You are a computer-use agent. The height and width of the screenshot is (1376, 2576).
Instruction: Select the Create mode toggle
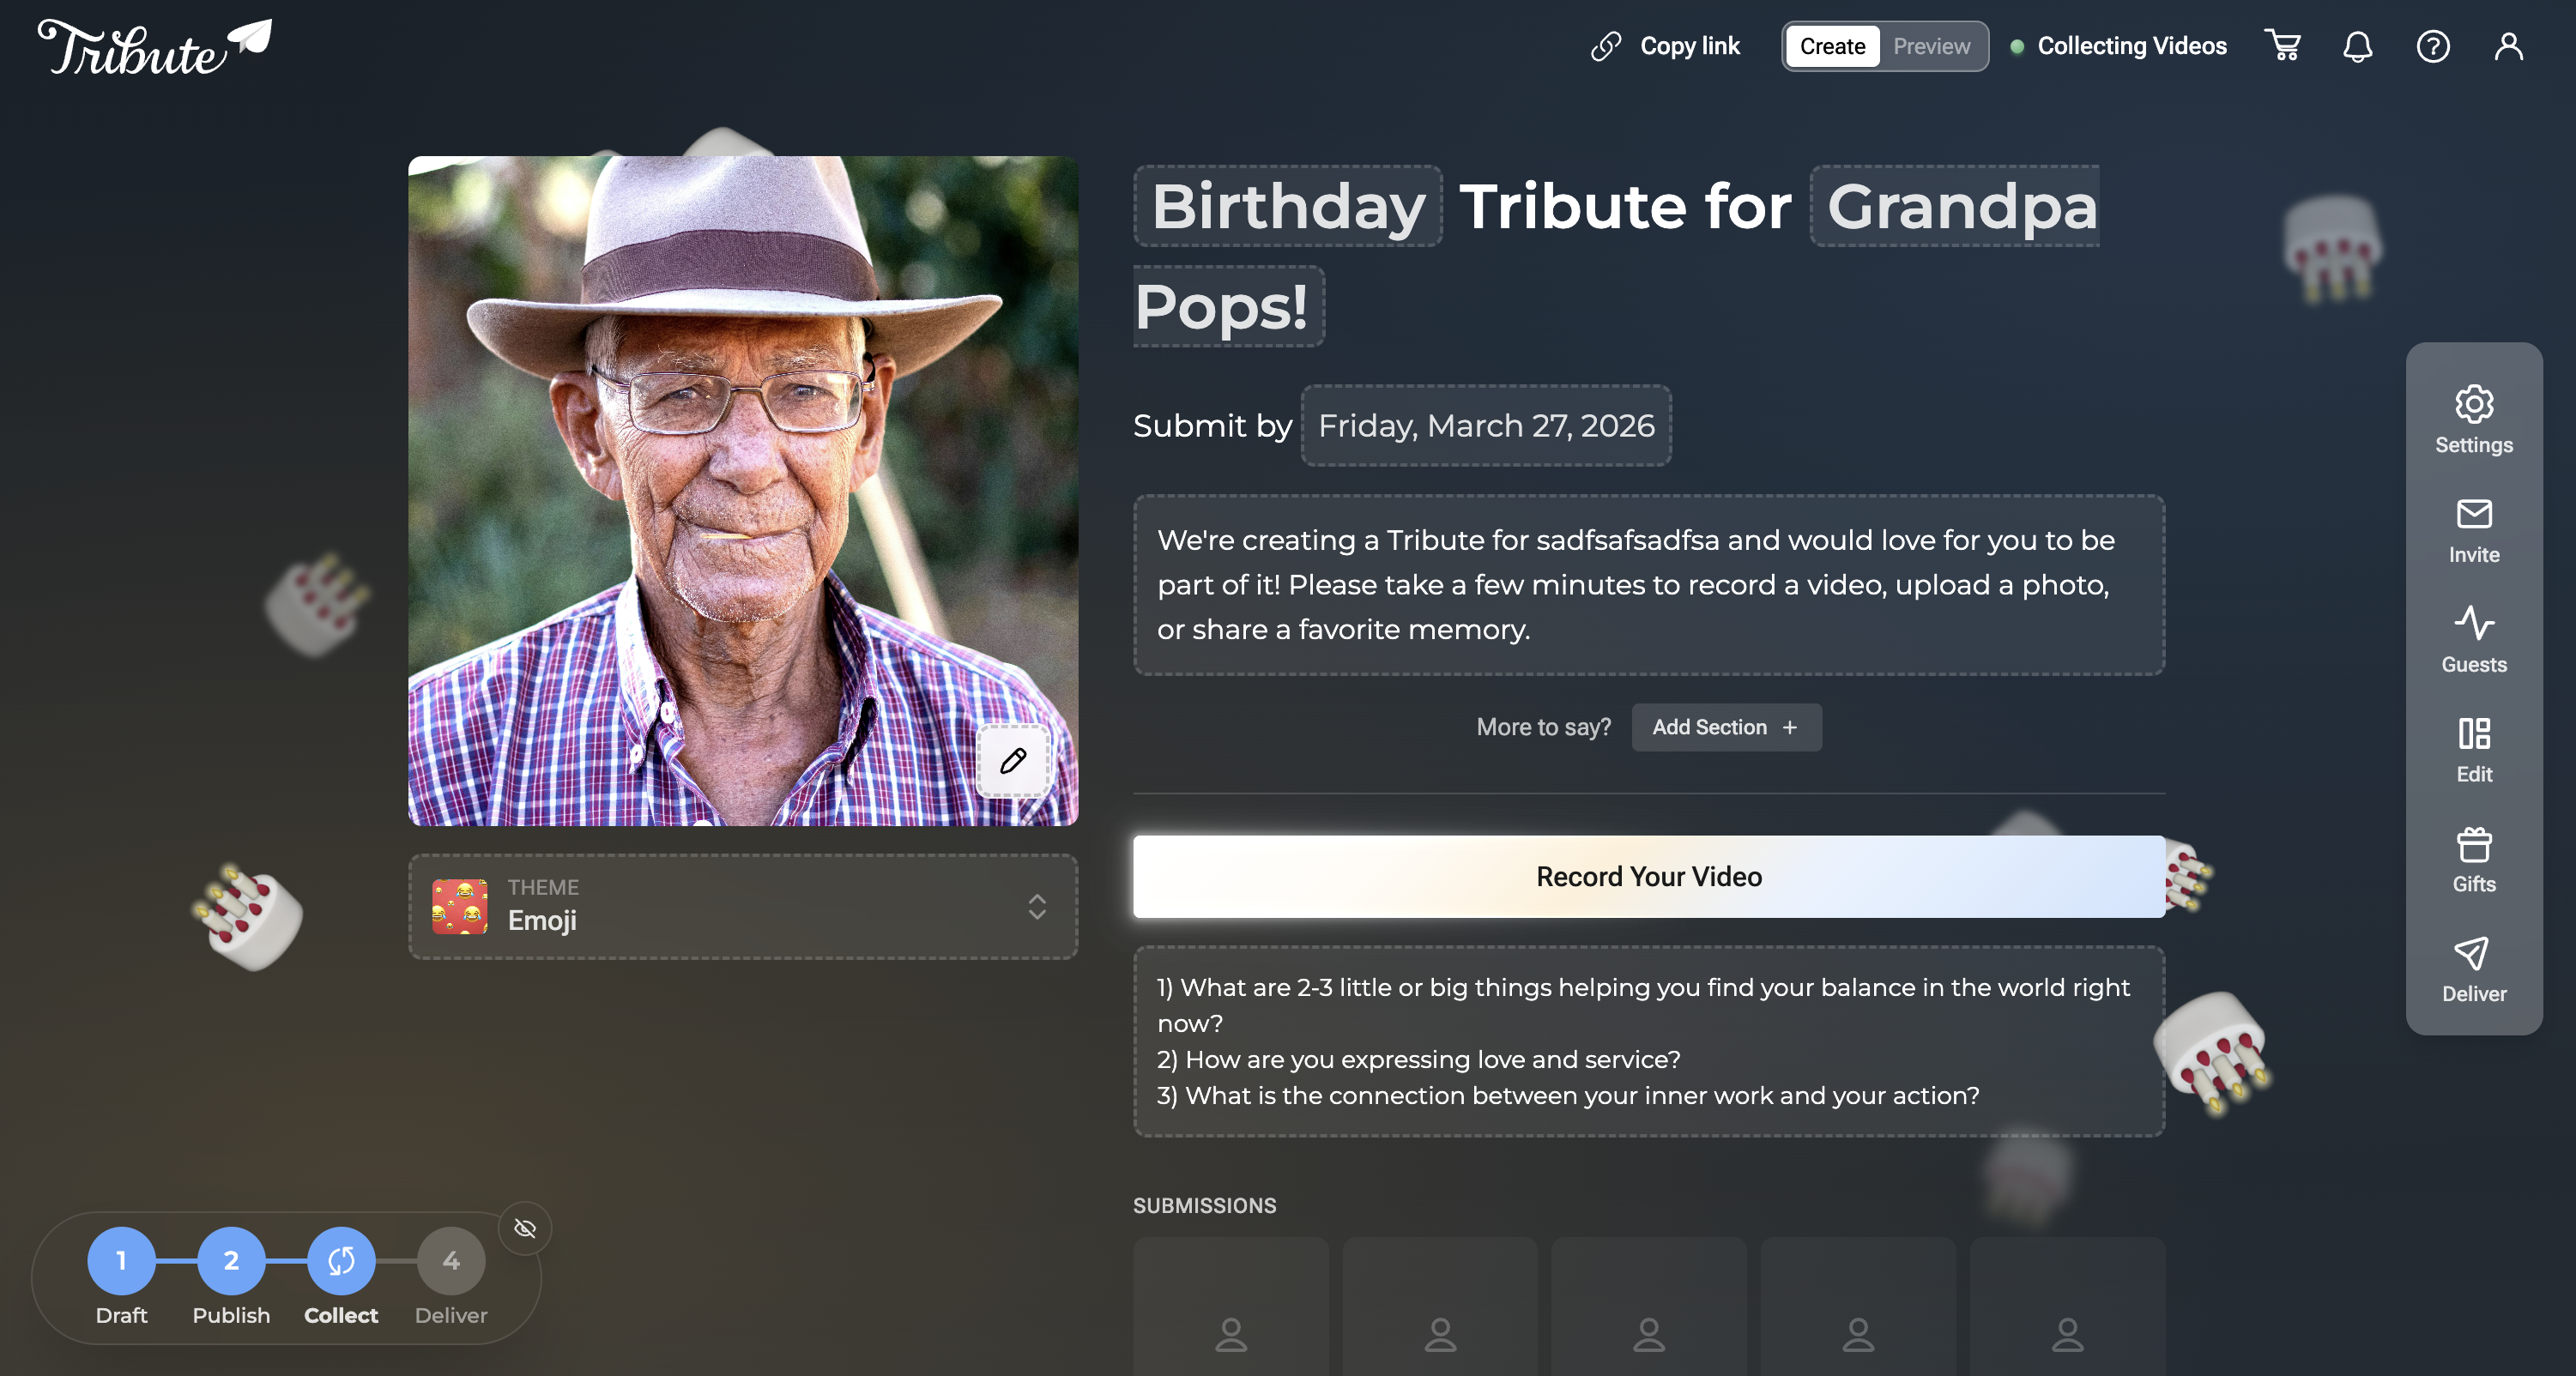tap(1832, 46)
